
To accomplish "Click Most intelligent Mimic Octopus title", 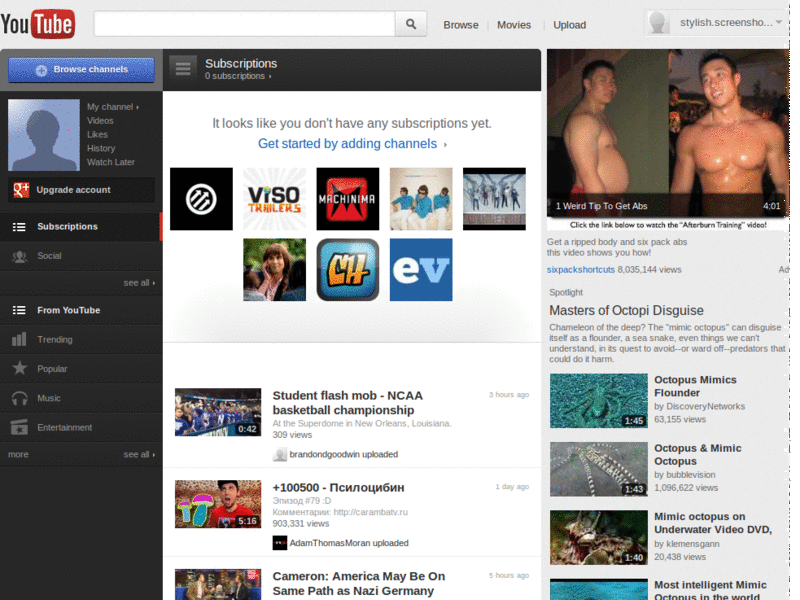I will coord(710,590).
